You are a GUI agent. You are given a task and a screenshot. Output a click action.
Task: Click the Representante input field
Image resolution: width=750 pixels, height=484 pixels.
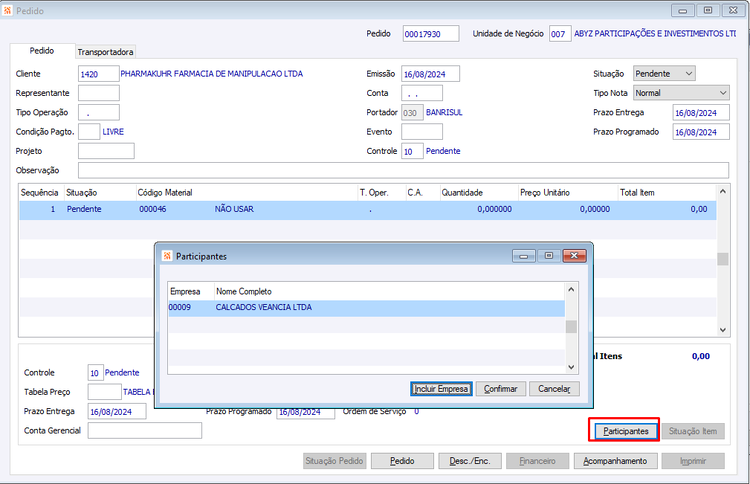coord(99,93)
